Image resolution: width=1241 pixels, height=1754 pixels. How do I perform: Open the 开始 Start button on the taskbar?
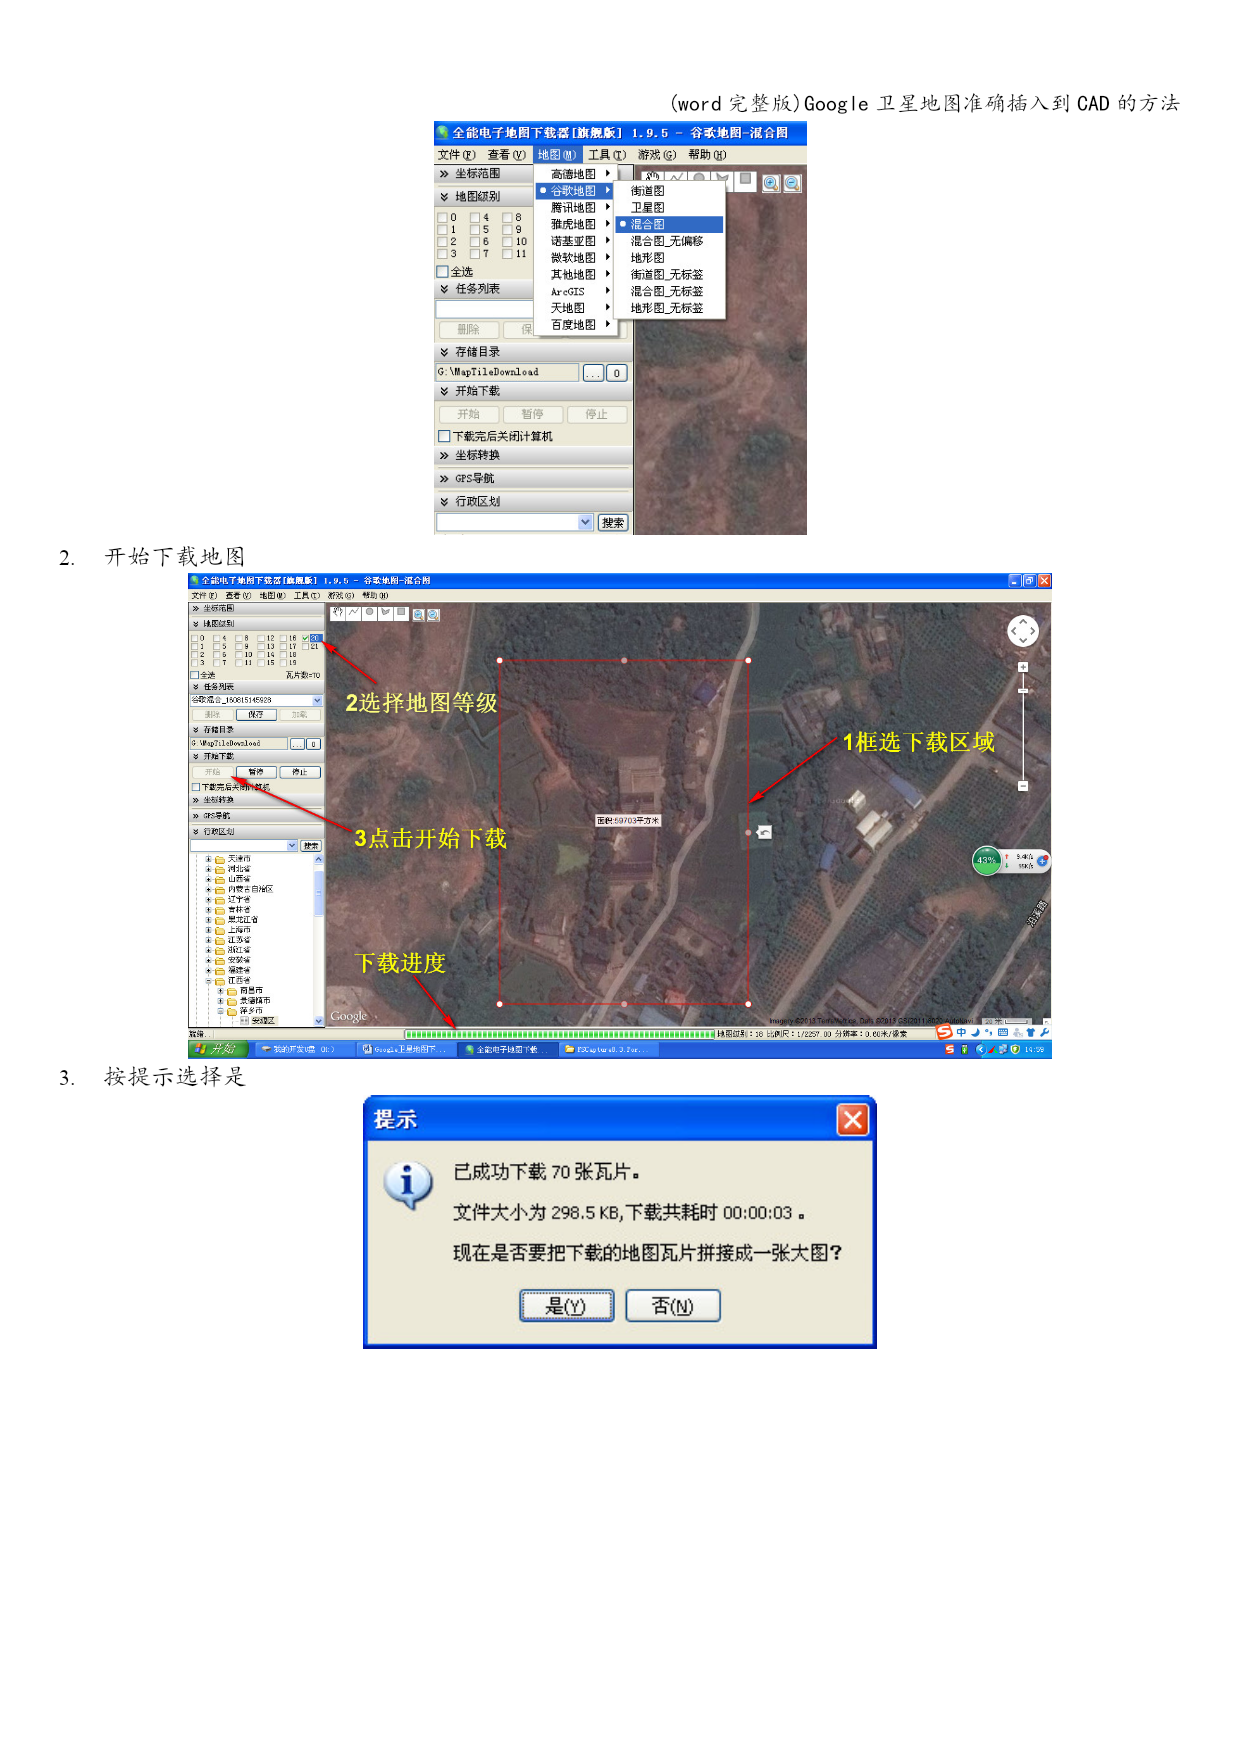(x=218, y=1049)
